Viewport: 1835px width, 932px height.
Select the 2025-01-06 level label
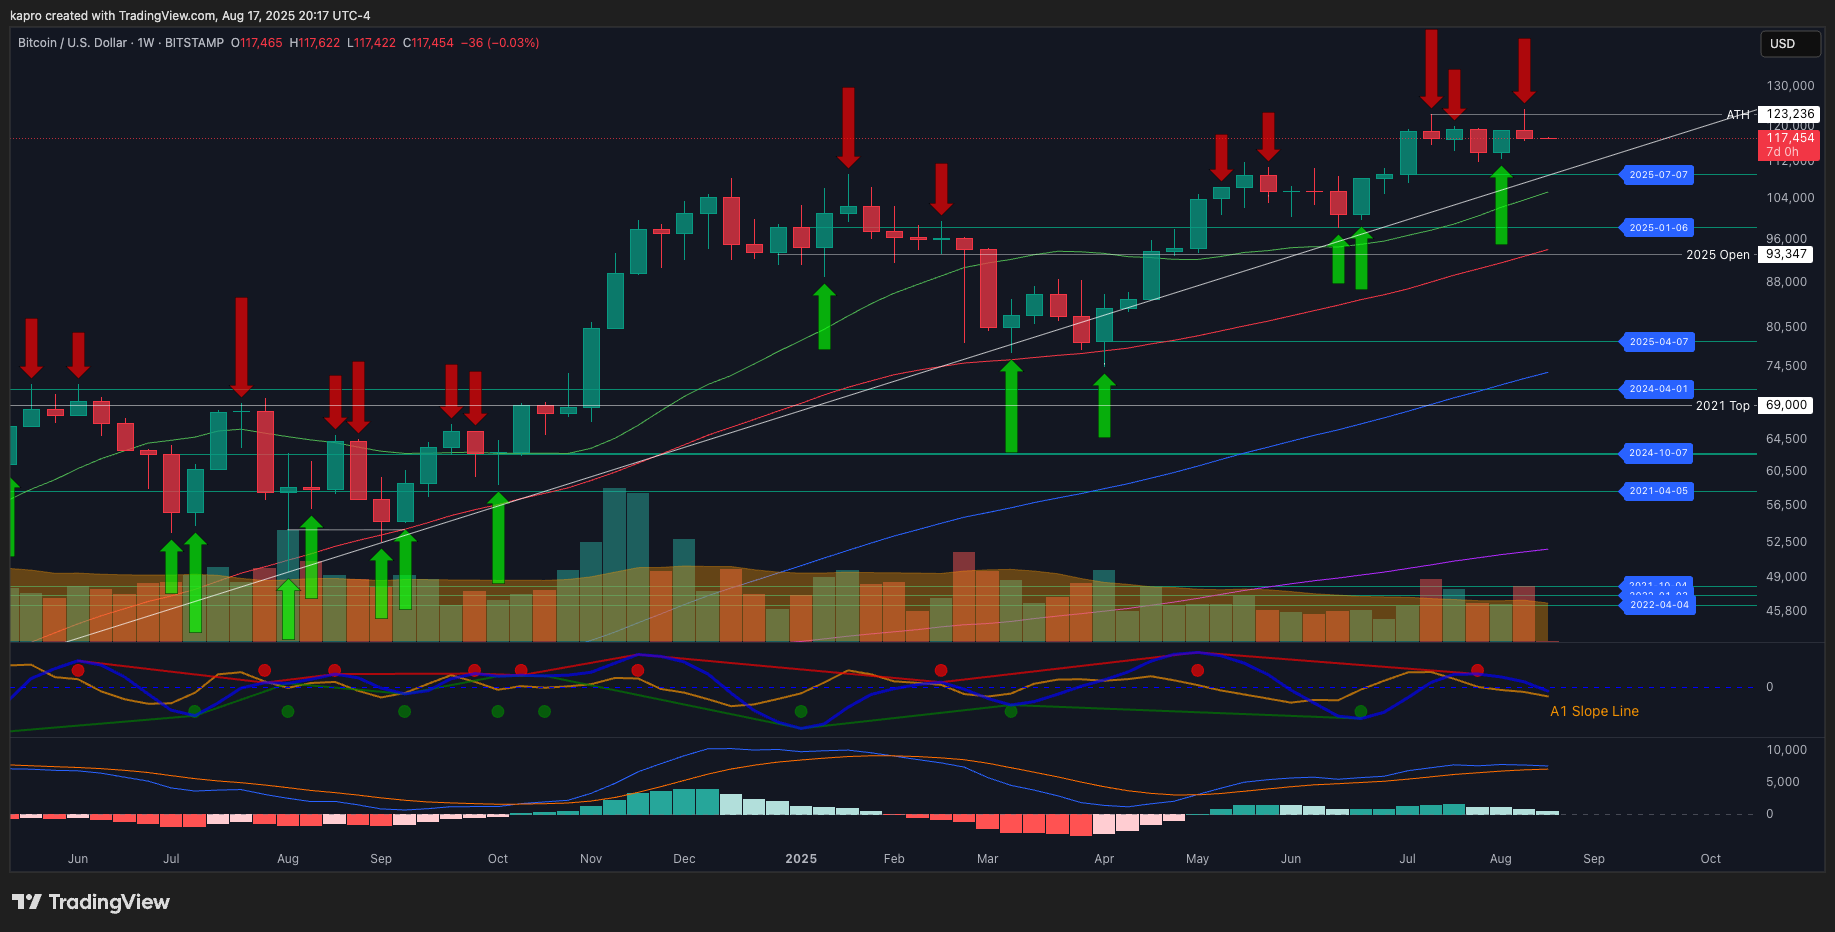(x=1657, y=228)
